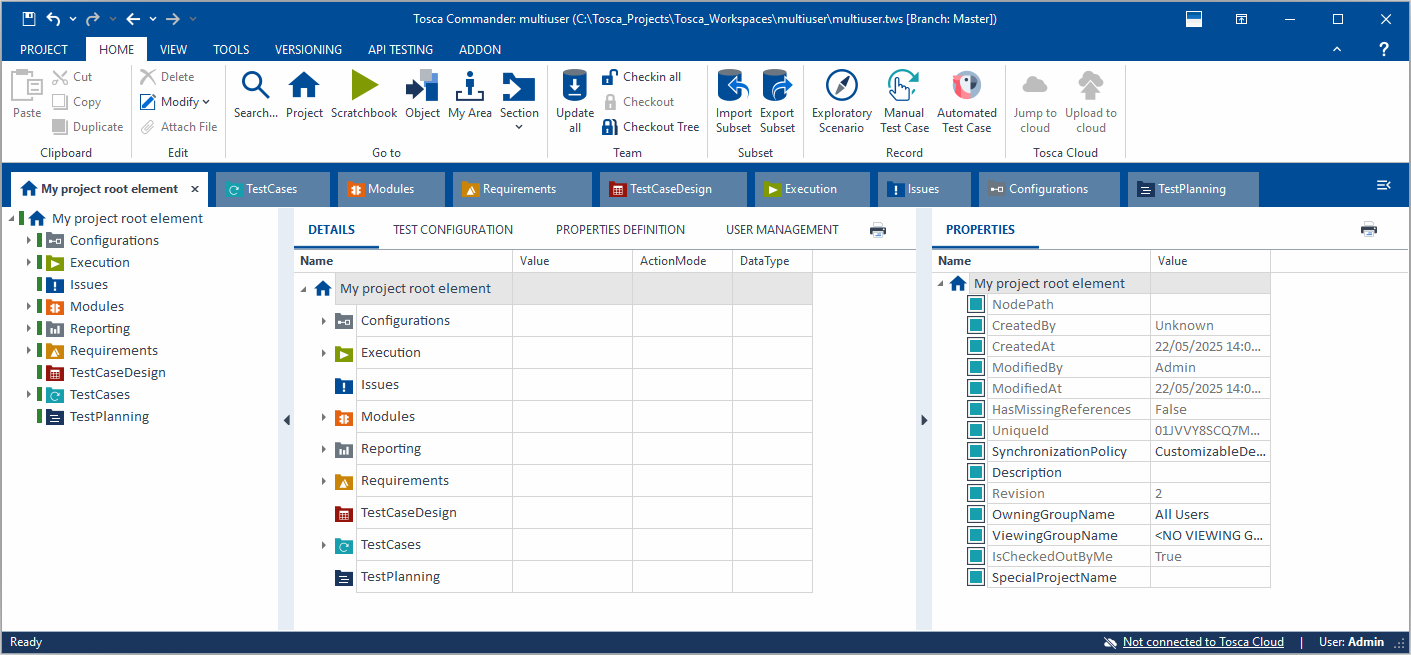Click print icon in Properties panel
Screen dimensions: 1411x655
click(x=1368, y=229)
